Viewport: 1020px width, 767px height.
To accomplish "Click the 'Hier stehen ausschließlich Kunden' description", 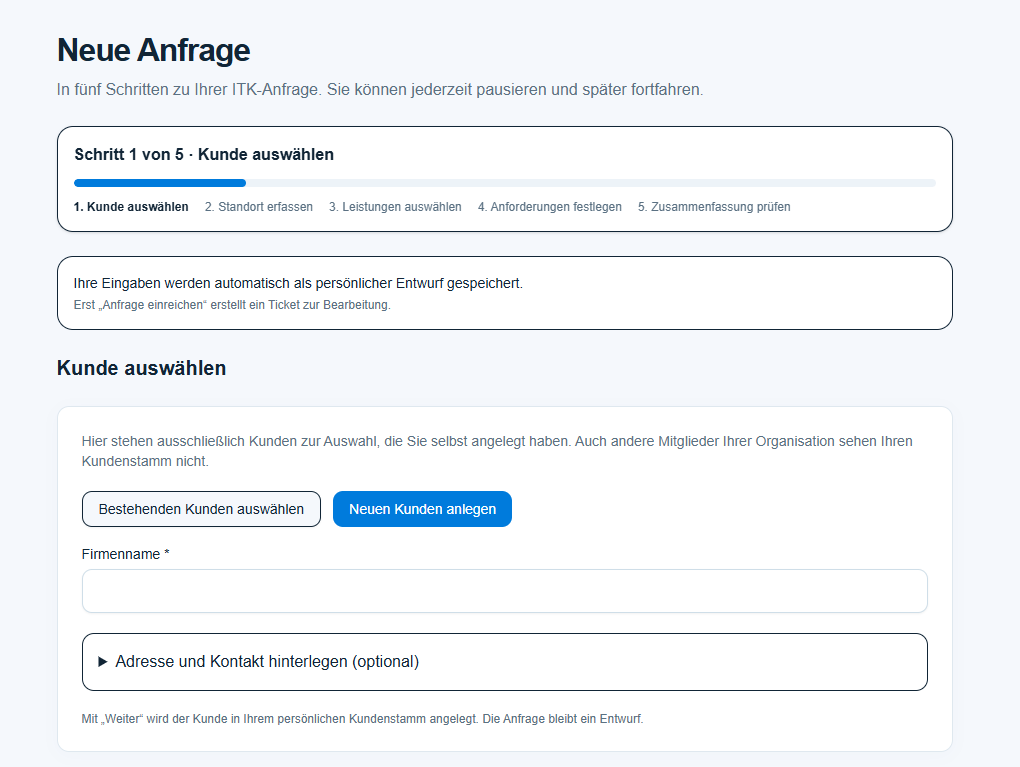I will click(497, 451).
